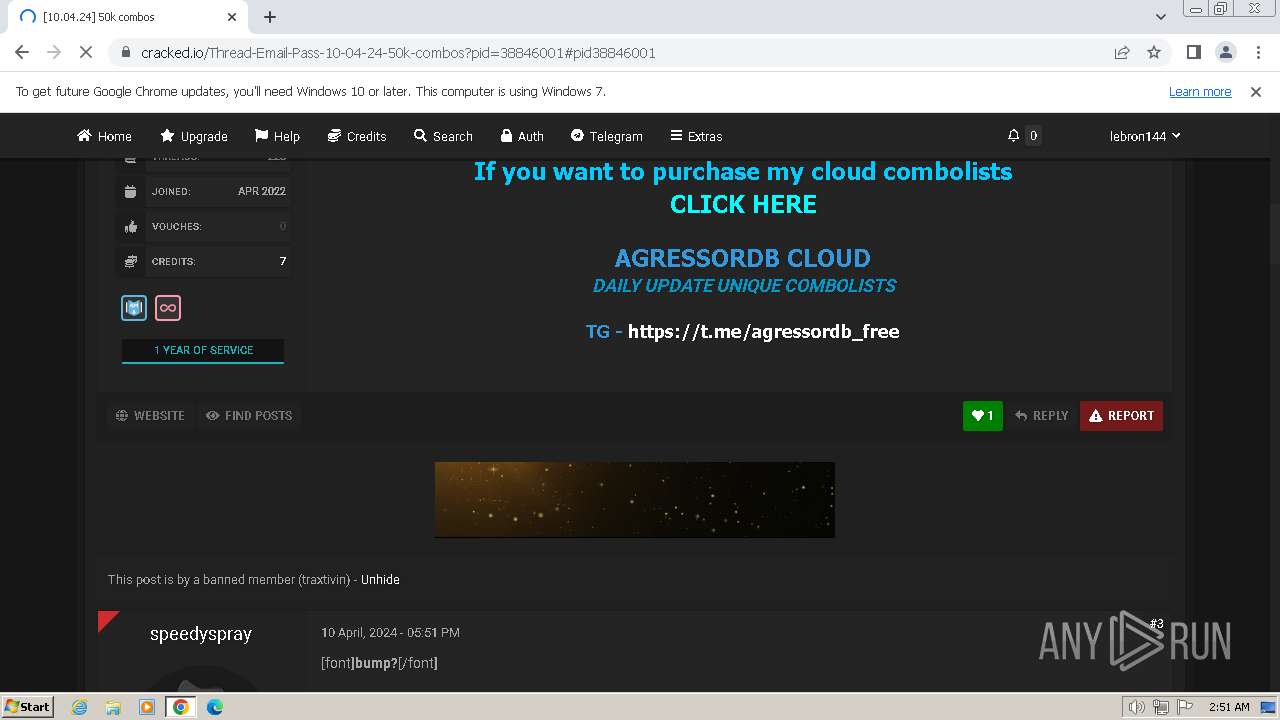Unhide banned member traxtivin's post
The height and width of the screenshot is (720, 1280).
coord(380,579)
